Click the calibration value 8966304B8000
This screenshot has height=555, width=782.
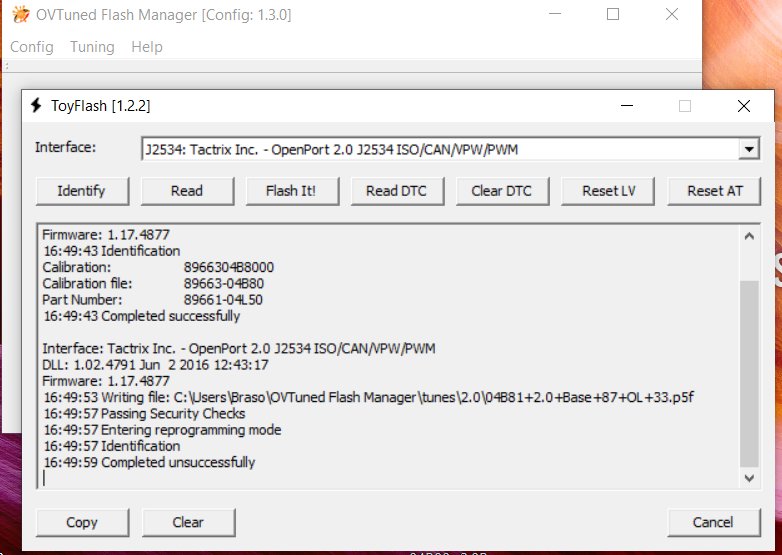coord(229,267)
